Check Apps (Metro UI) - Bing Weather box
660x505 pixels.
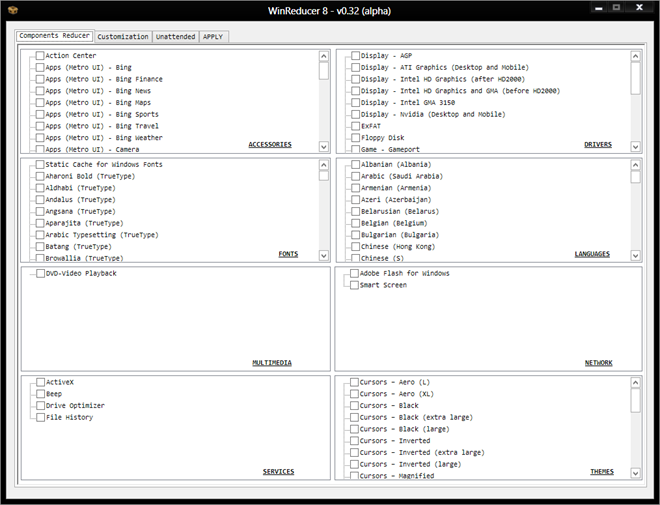(x=40, y=138)
